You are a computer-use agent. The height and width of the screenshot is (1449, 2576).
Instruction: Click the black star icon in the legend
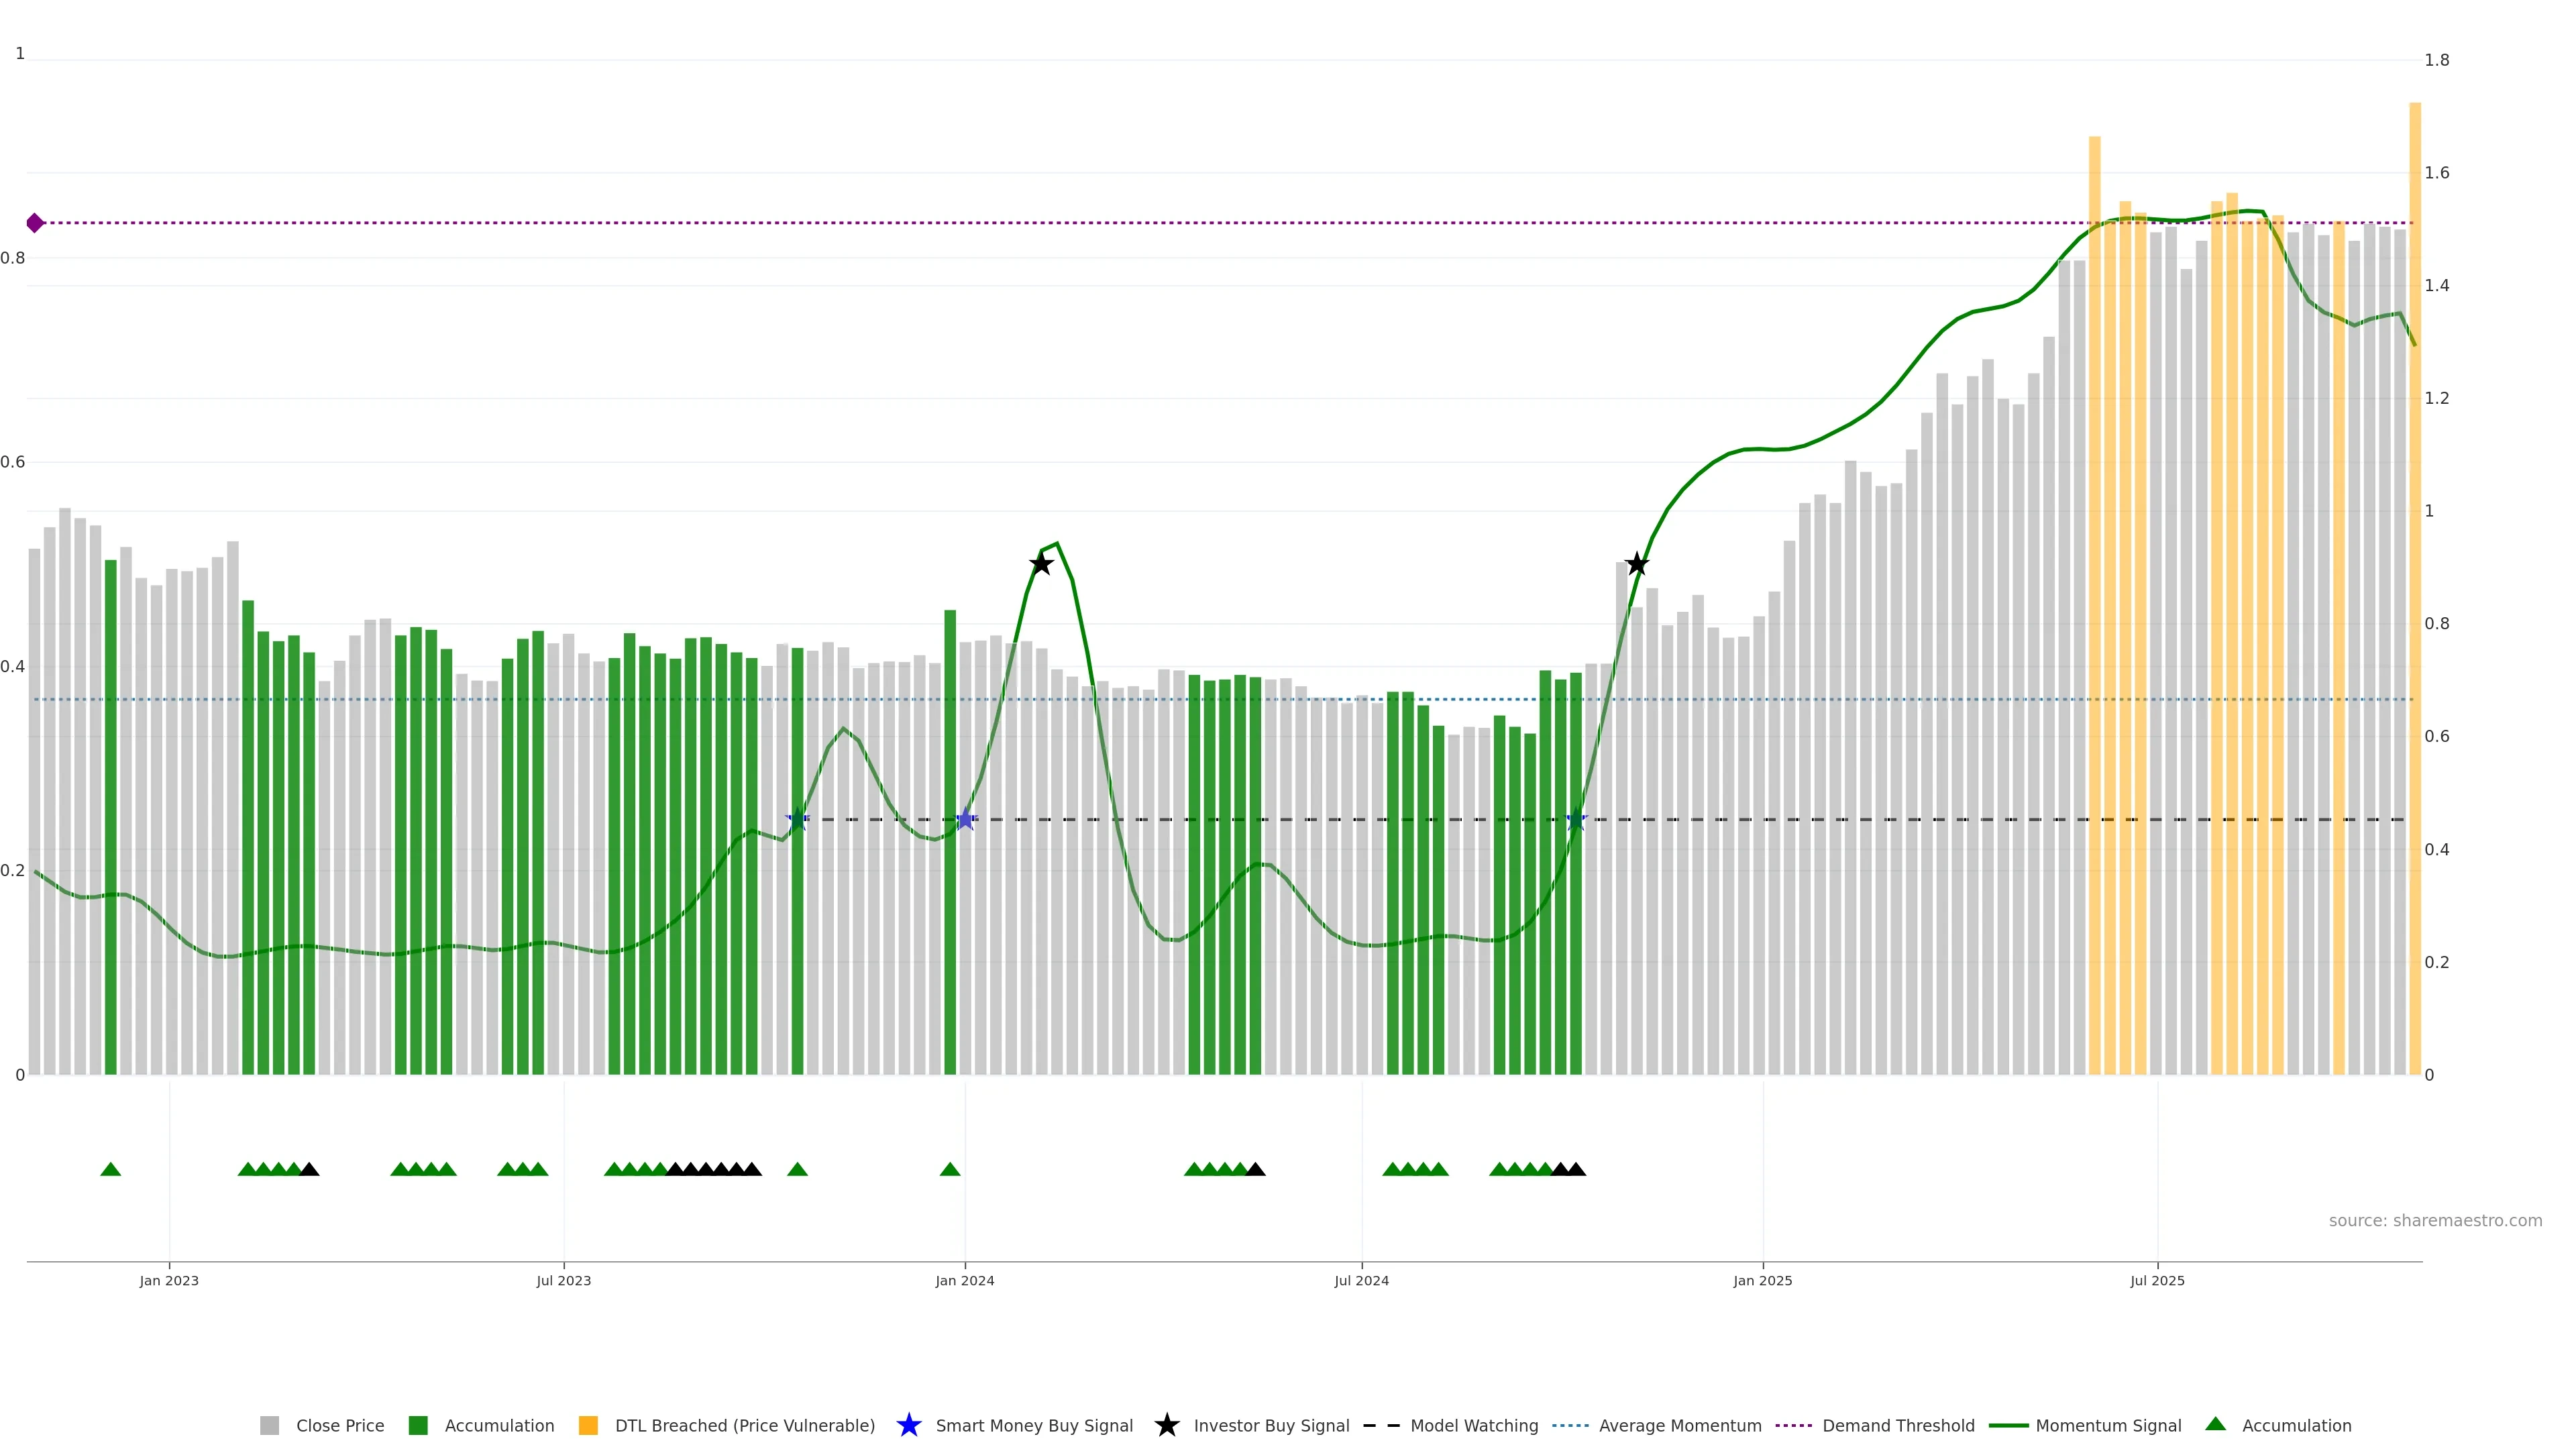click(x=1166, y=1425)
